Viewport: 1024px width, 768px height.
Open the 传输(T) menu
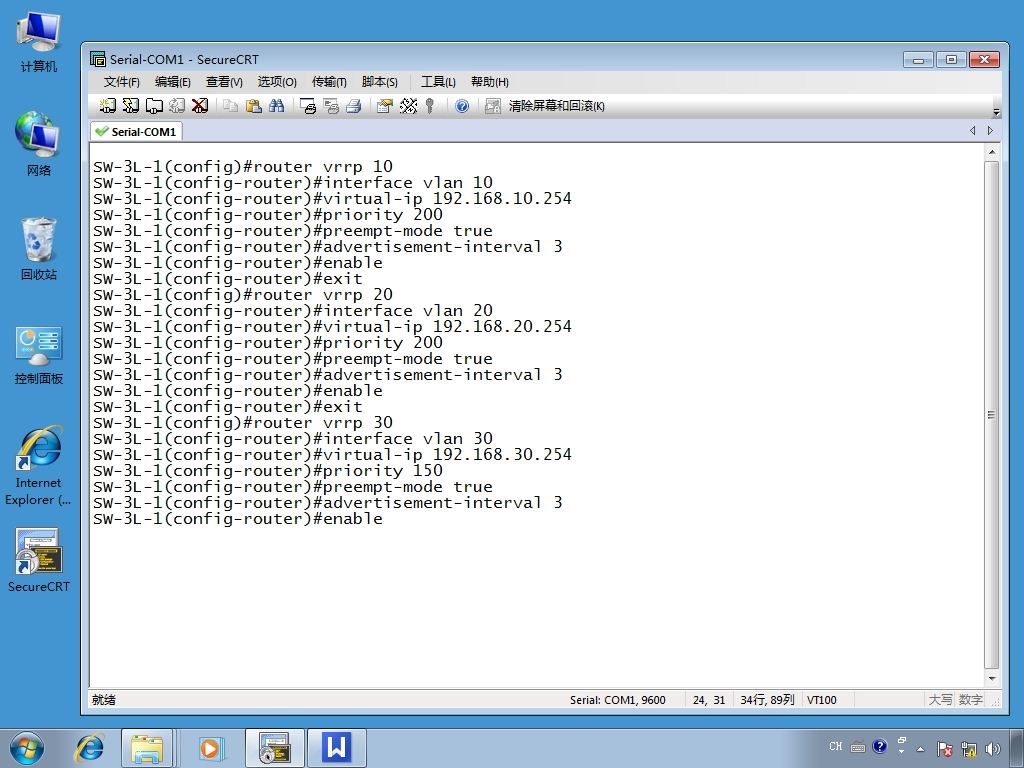(328, 82)
